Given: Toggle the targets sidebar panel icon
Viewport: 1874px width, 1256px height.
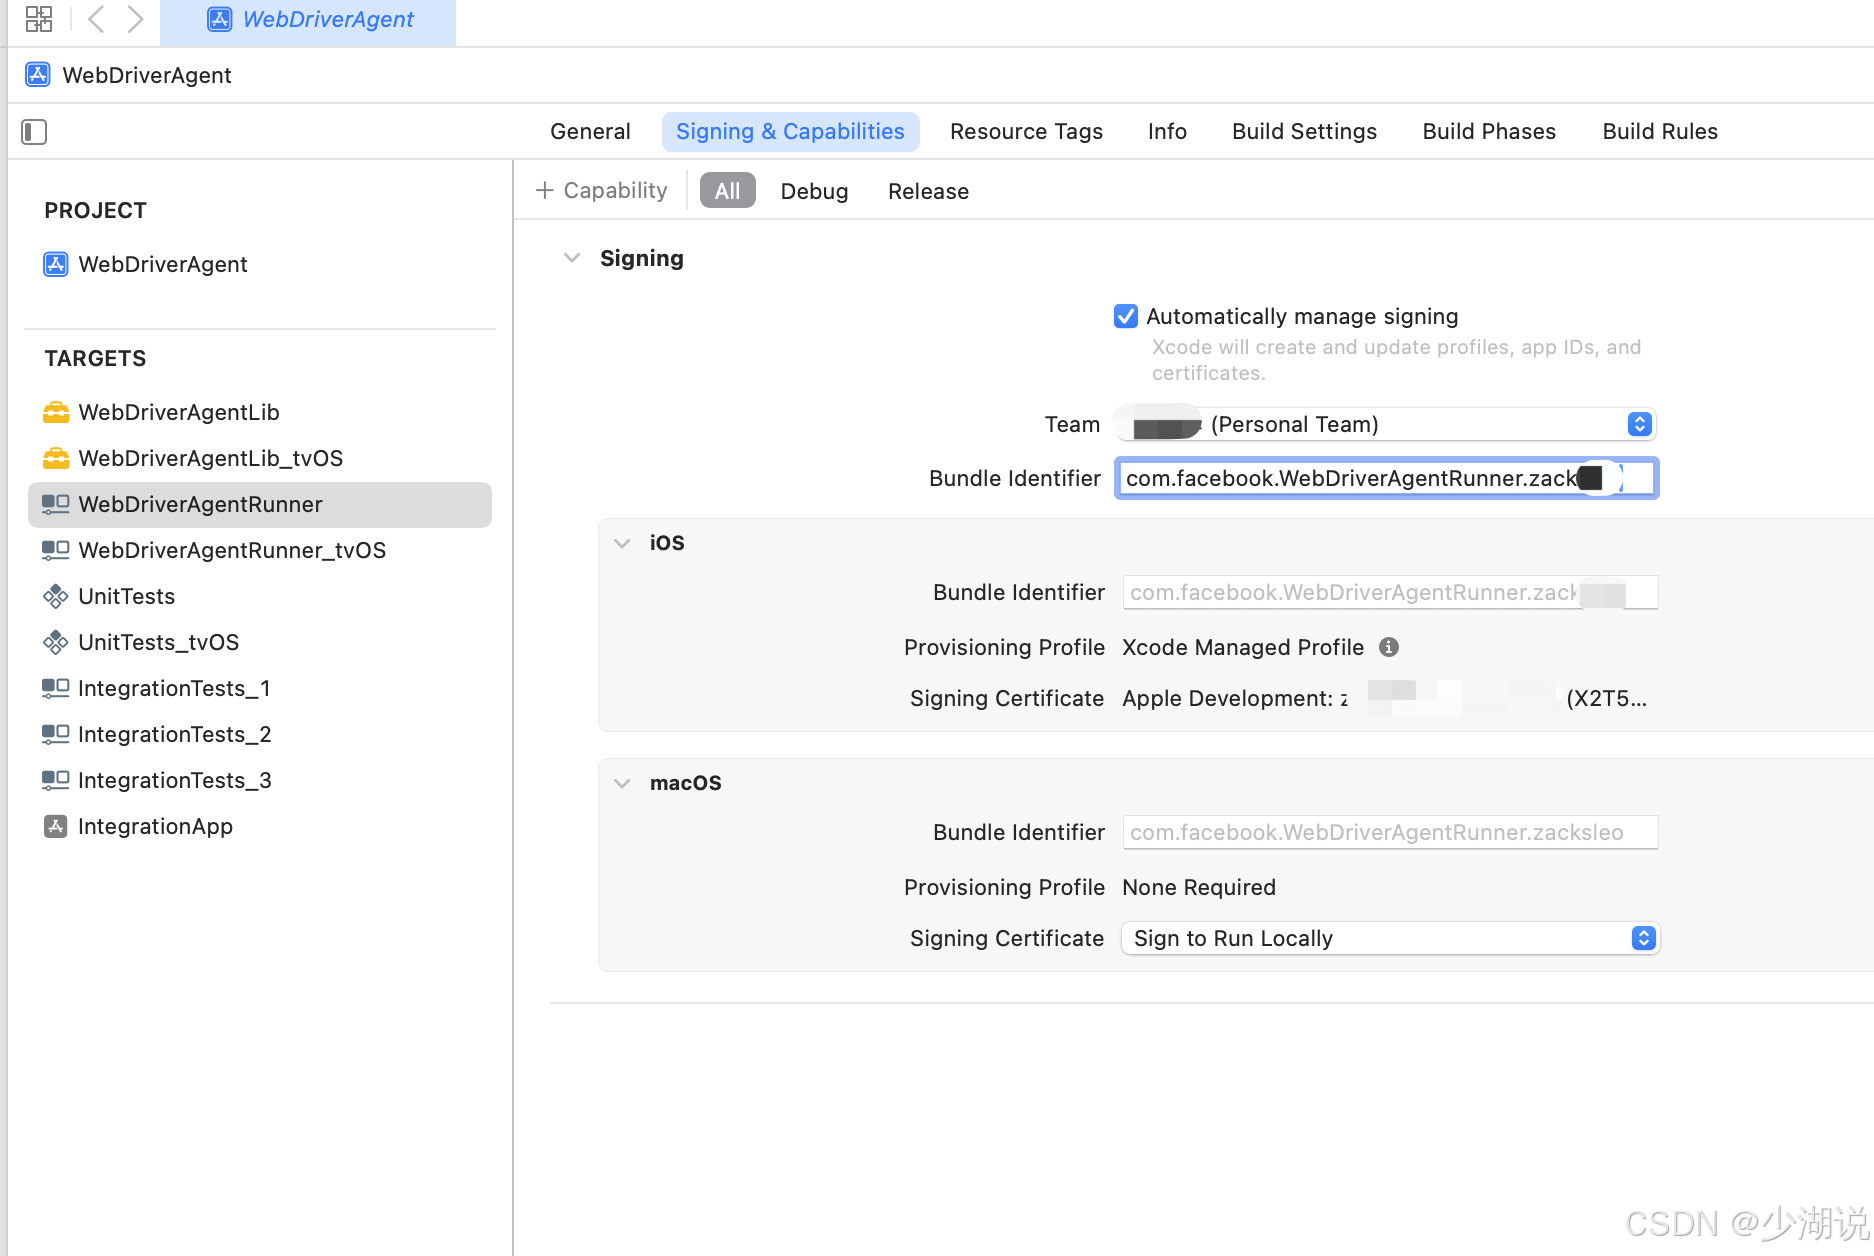Looking at the screenshot, I should (x=34, y=132).
